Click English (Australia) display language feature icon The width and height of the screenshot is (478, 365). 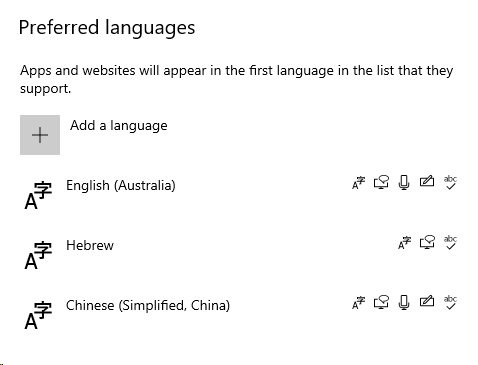358,183
